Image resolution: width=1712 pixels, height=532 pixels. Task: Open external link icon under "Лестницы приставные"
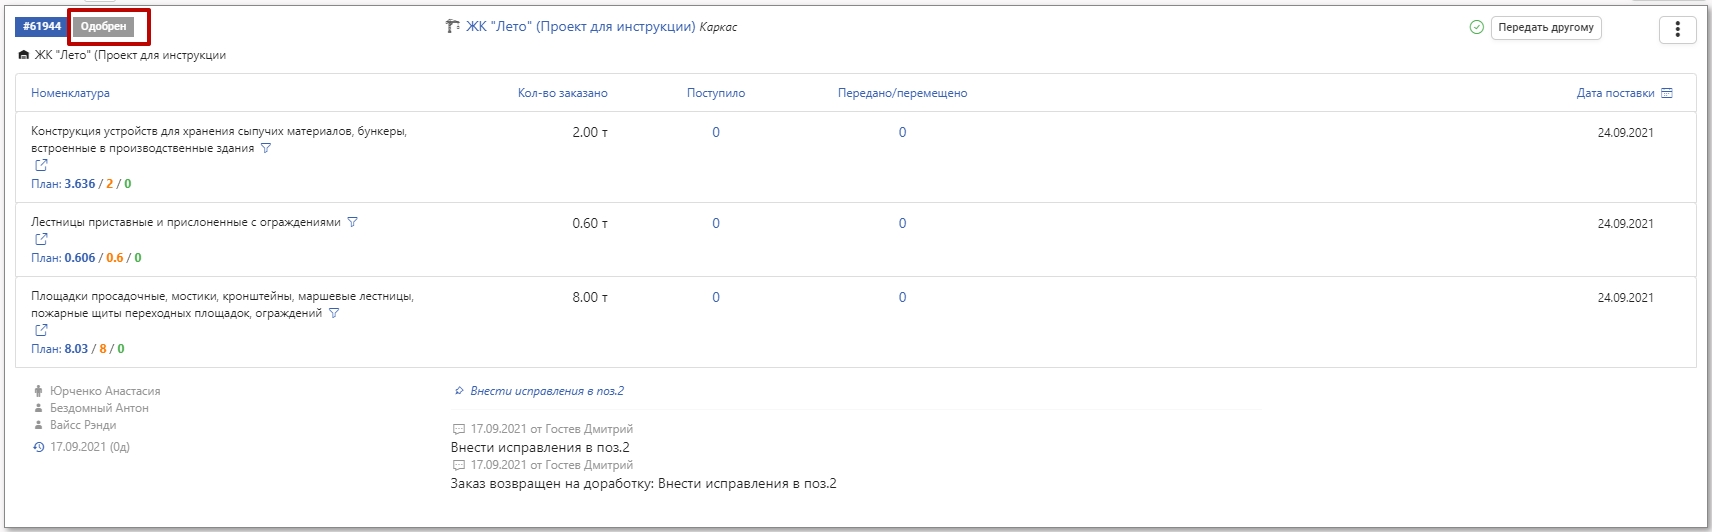point(41,240)
